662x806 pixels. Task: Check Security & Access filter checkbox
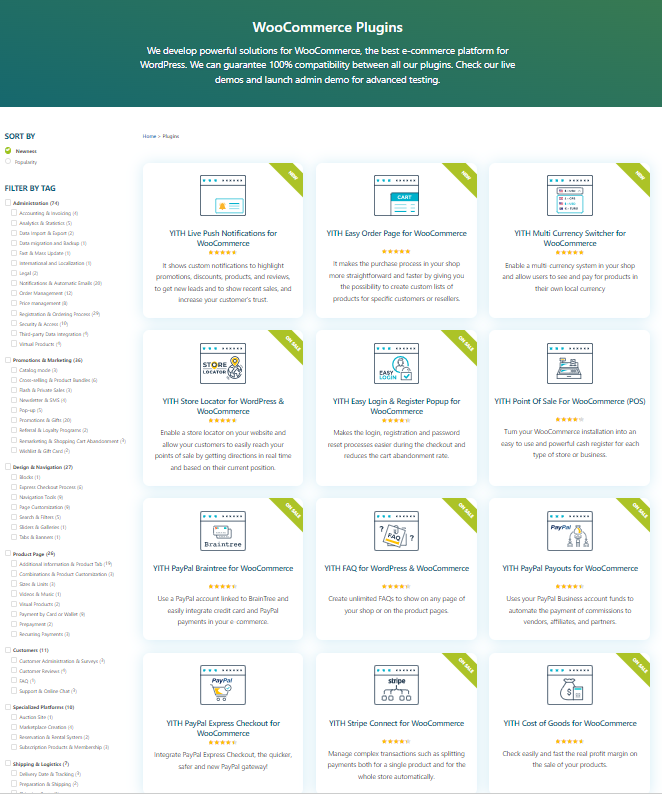pos(14,323)
